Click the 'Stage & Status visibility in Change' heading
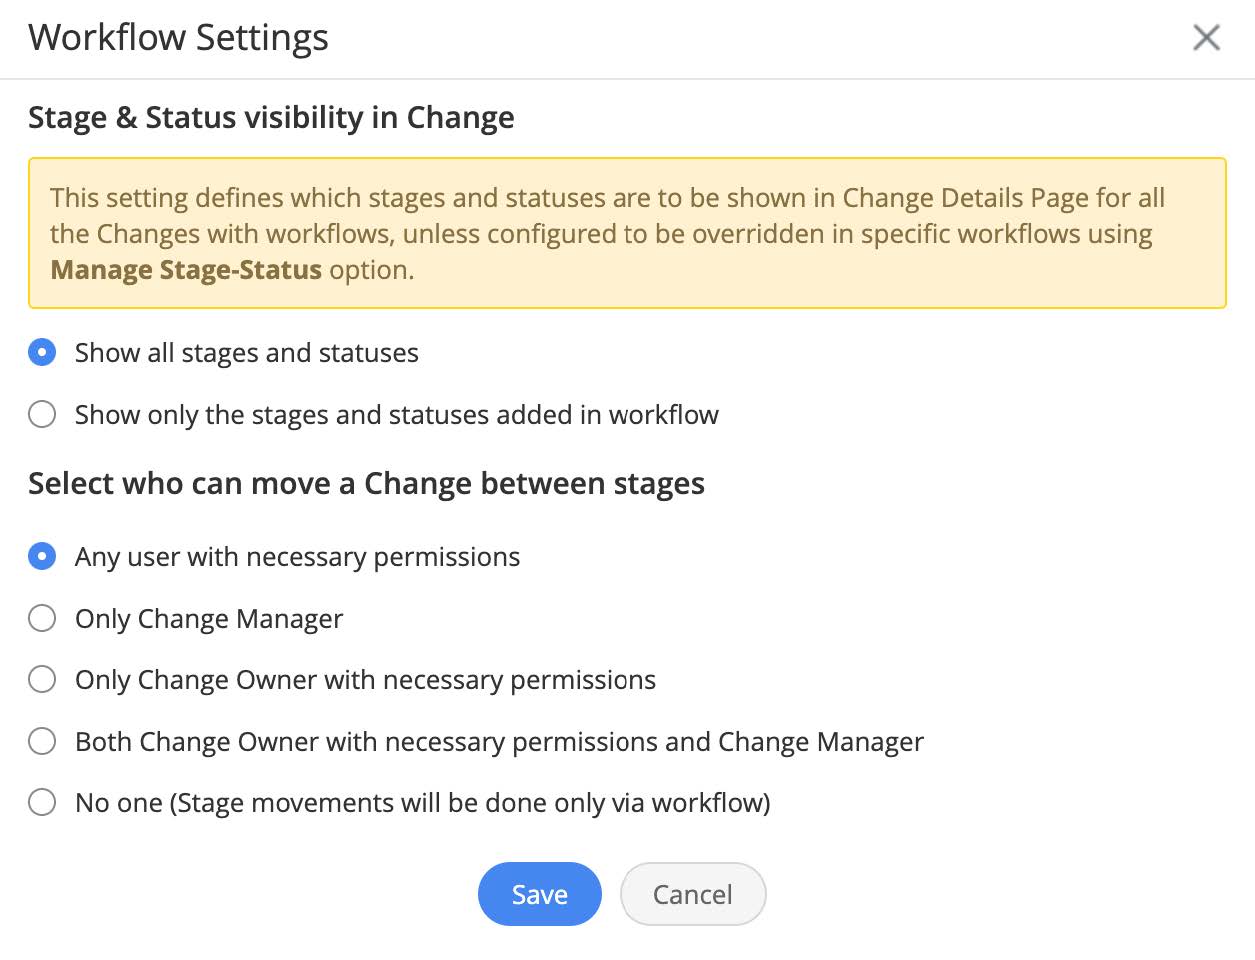This screenshot has width=1255, height=960. pyautogui.click(x=271, y=118)
